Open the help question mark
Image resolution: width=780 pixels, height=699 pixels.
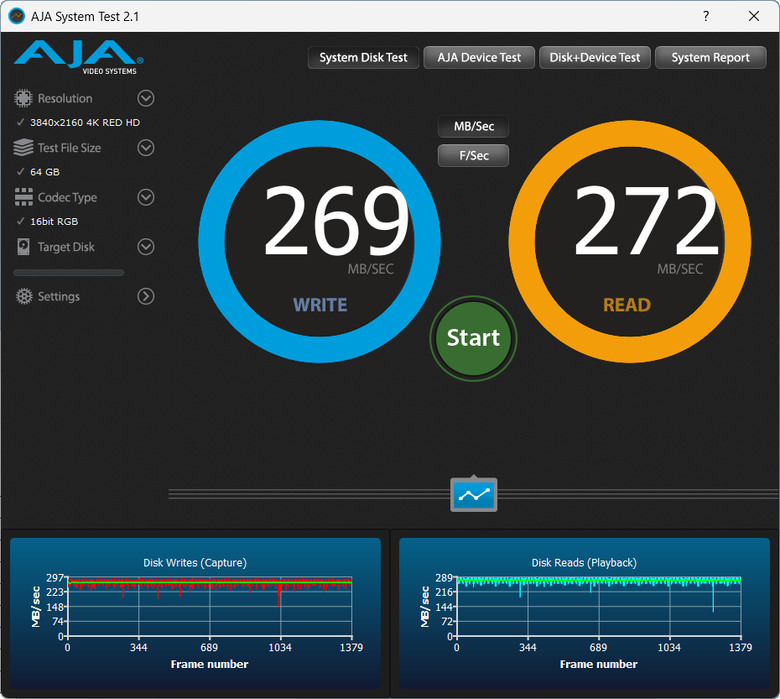[x=706, y=16]
